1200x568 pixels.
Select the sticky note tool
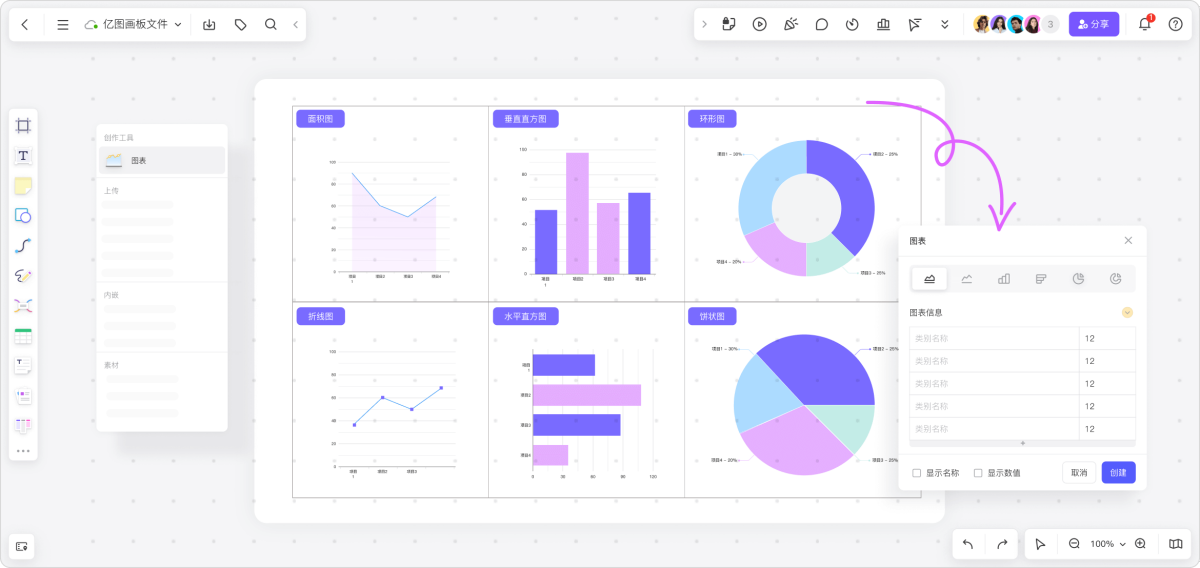(x=23, y=186)
